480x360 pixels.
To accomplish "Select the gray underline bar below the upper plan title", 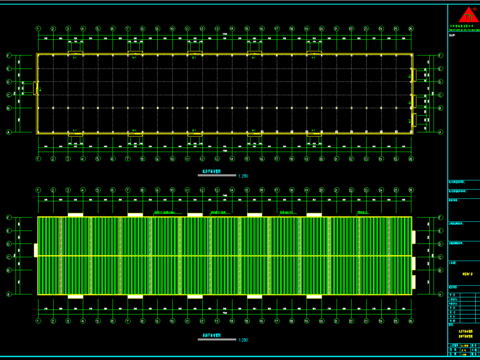I will point(217,175).
